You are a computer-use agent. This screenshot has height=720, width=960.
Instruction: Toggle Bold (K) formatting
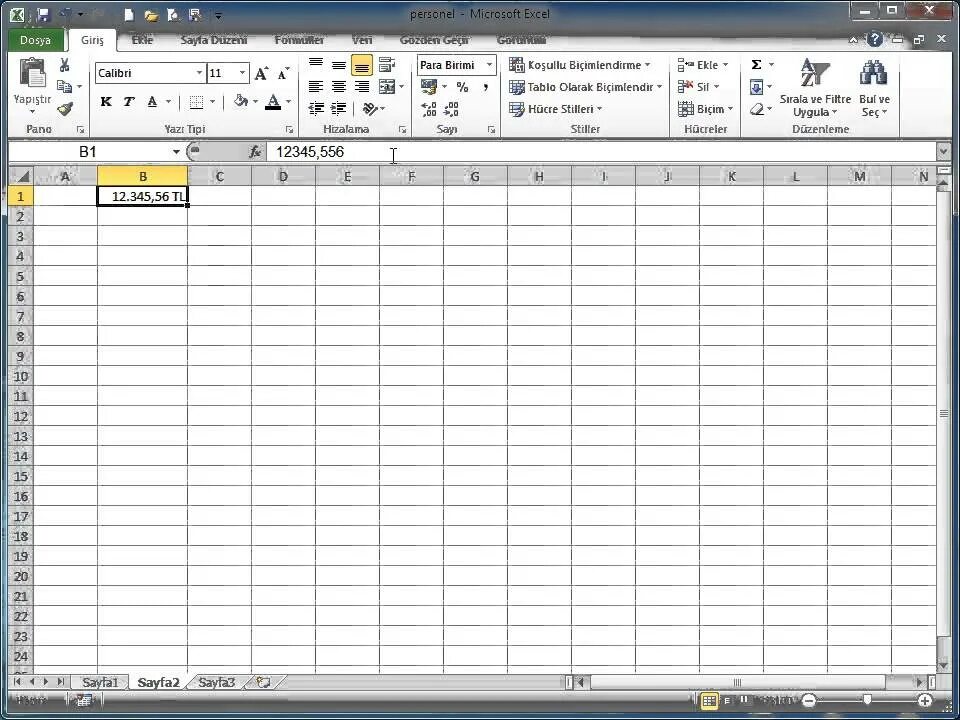pyautogui.click(x=106, y=102)
